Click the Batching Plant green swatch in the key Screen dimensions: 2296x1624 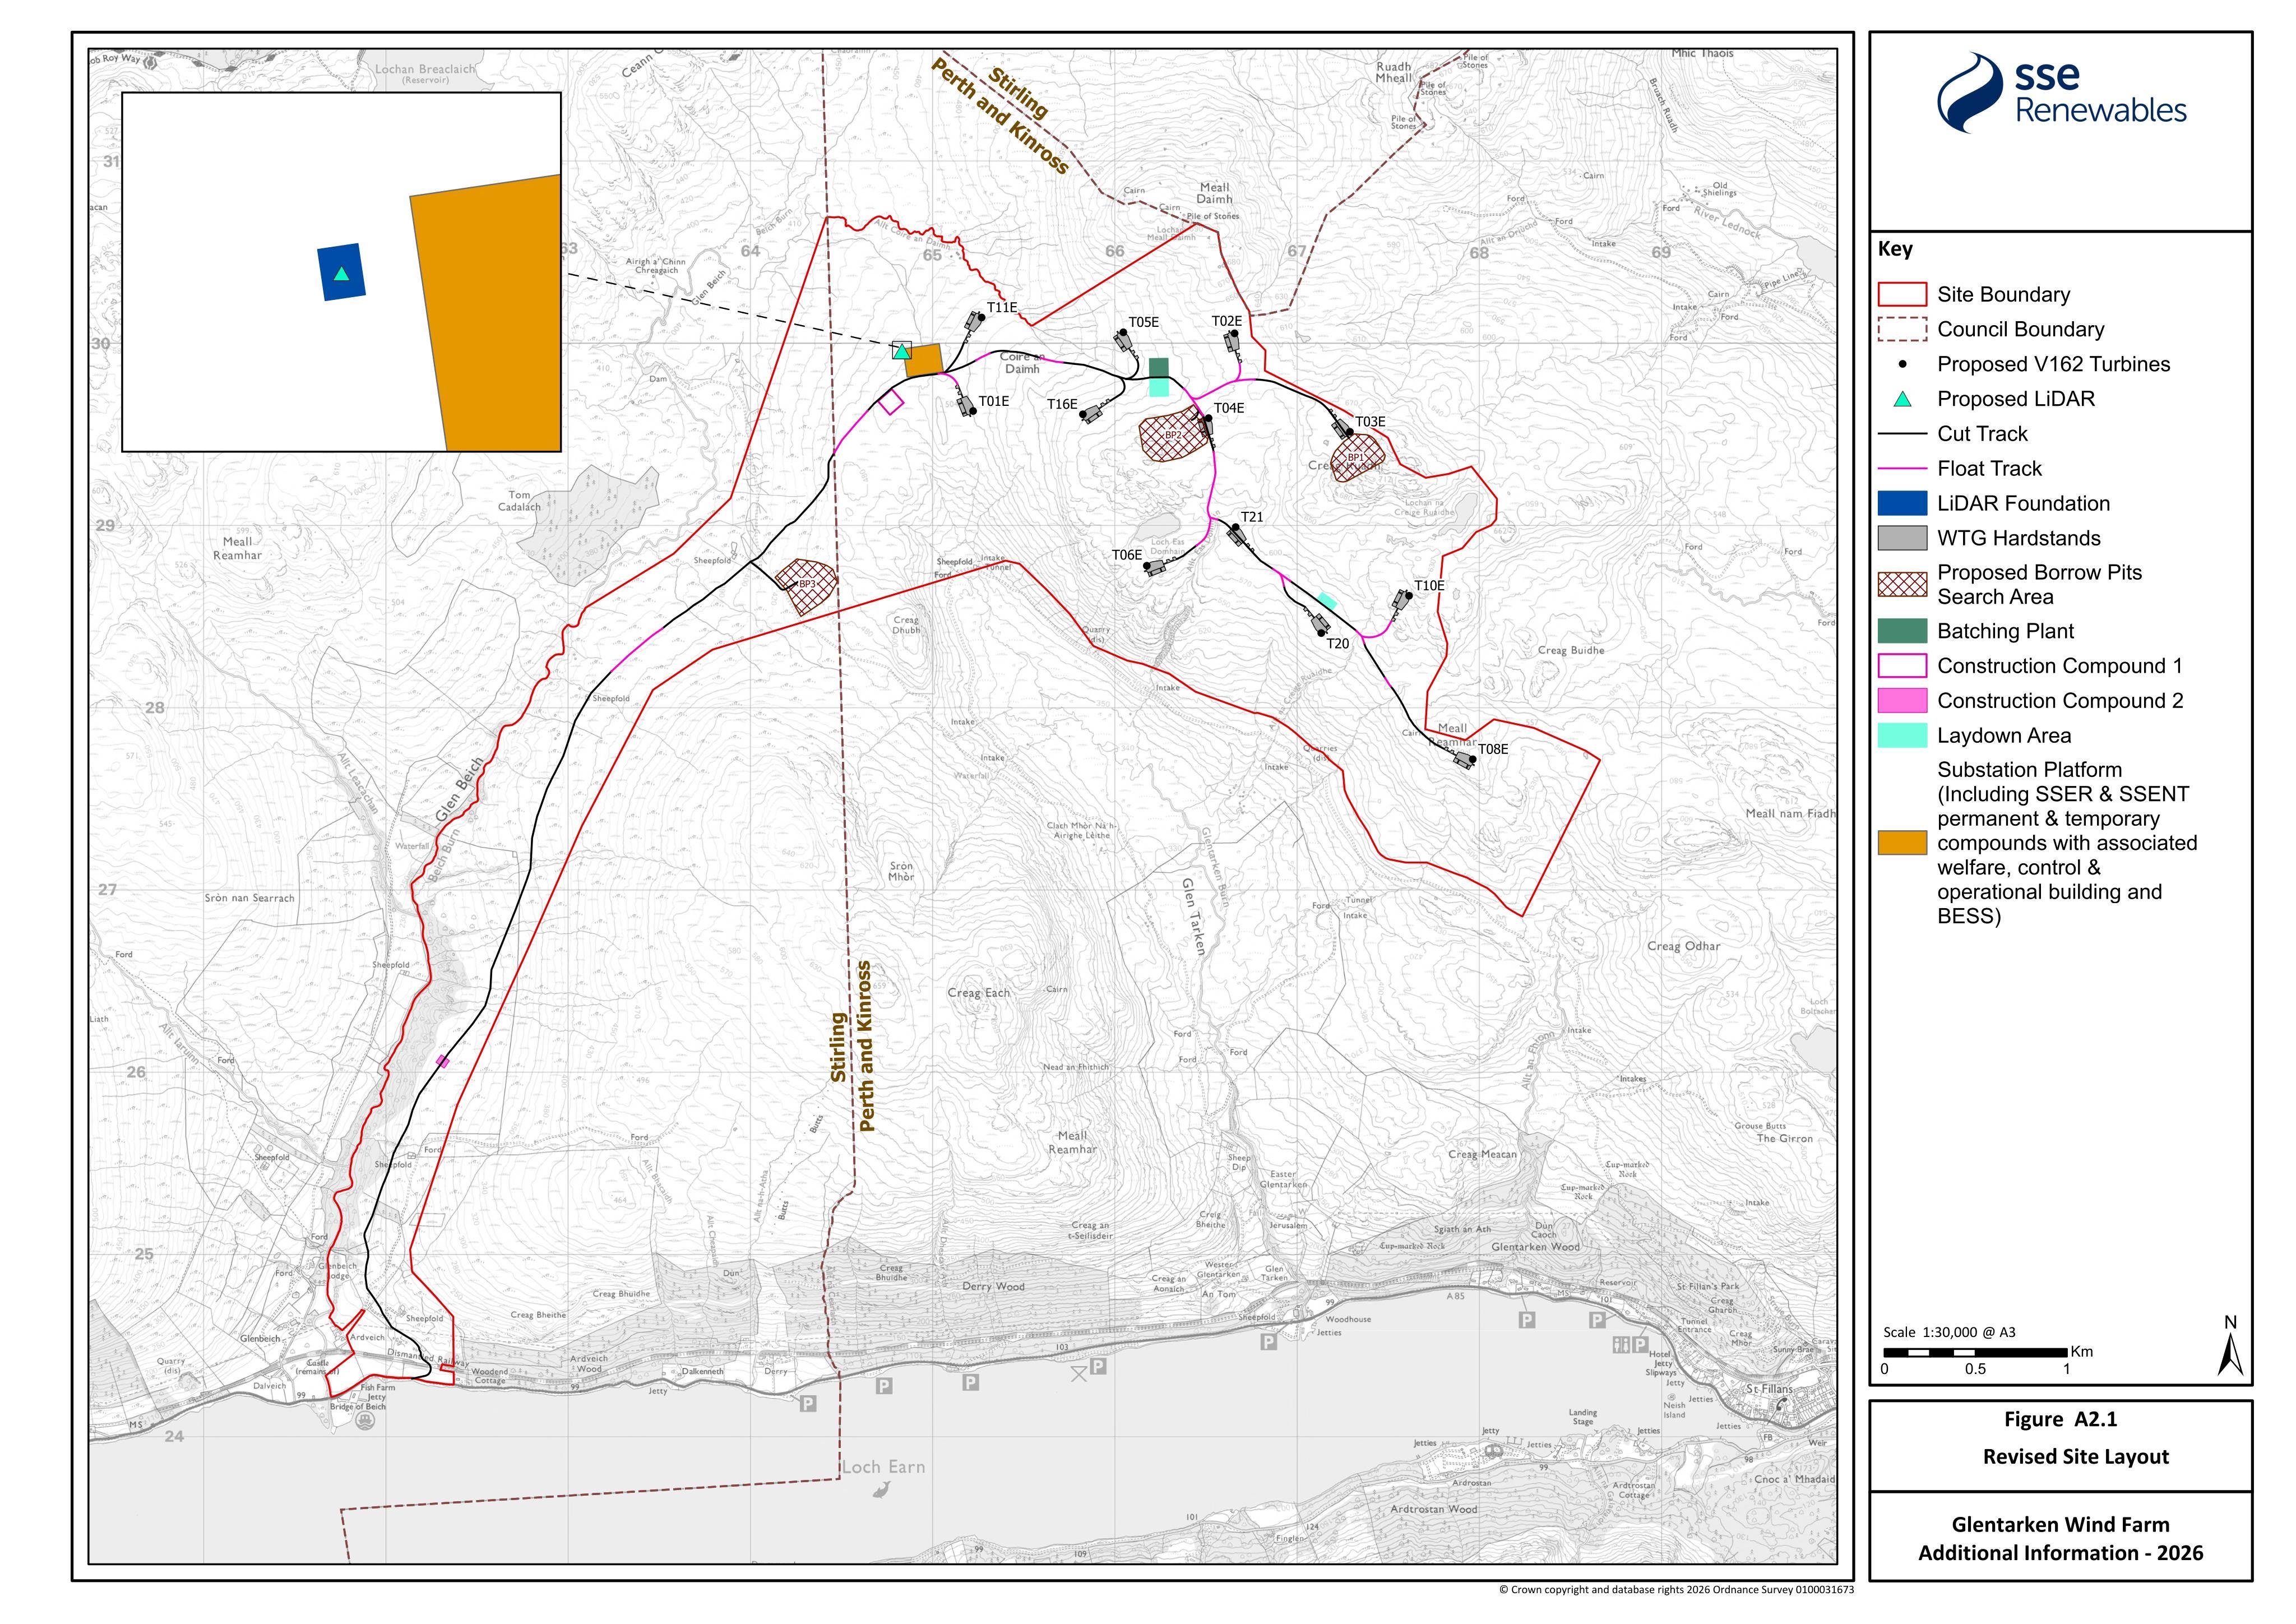click(1902, 631)
